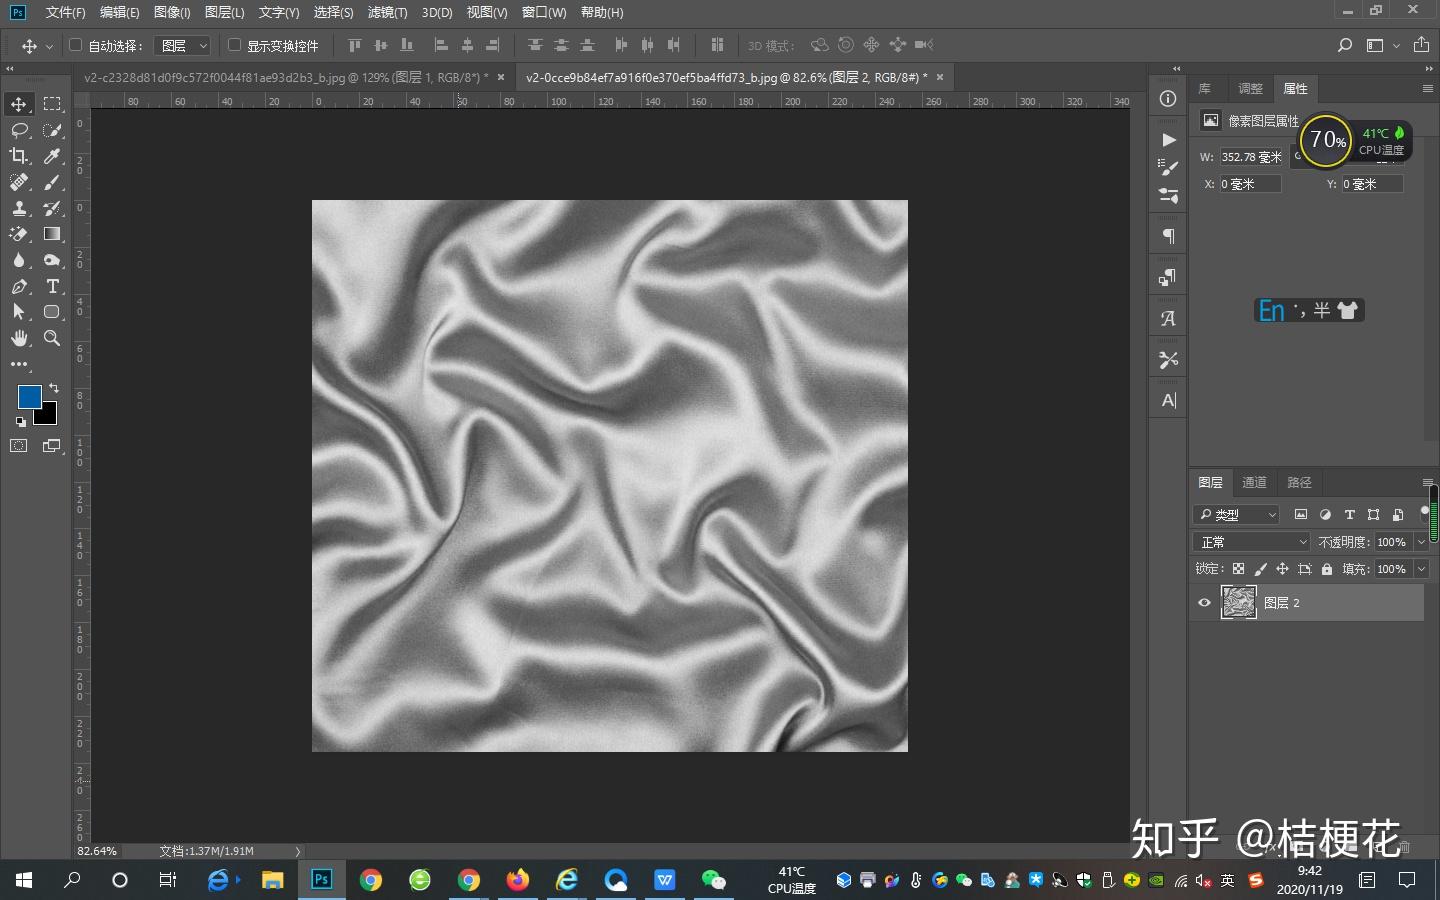Viewport: 1440px width, 900px height.
Task: Open the 图层 auto-select target dropdown
Action: (184, 45)
